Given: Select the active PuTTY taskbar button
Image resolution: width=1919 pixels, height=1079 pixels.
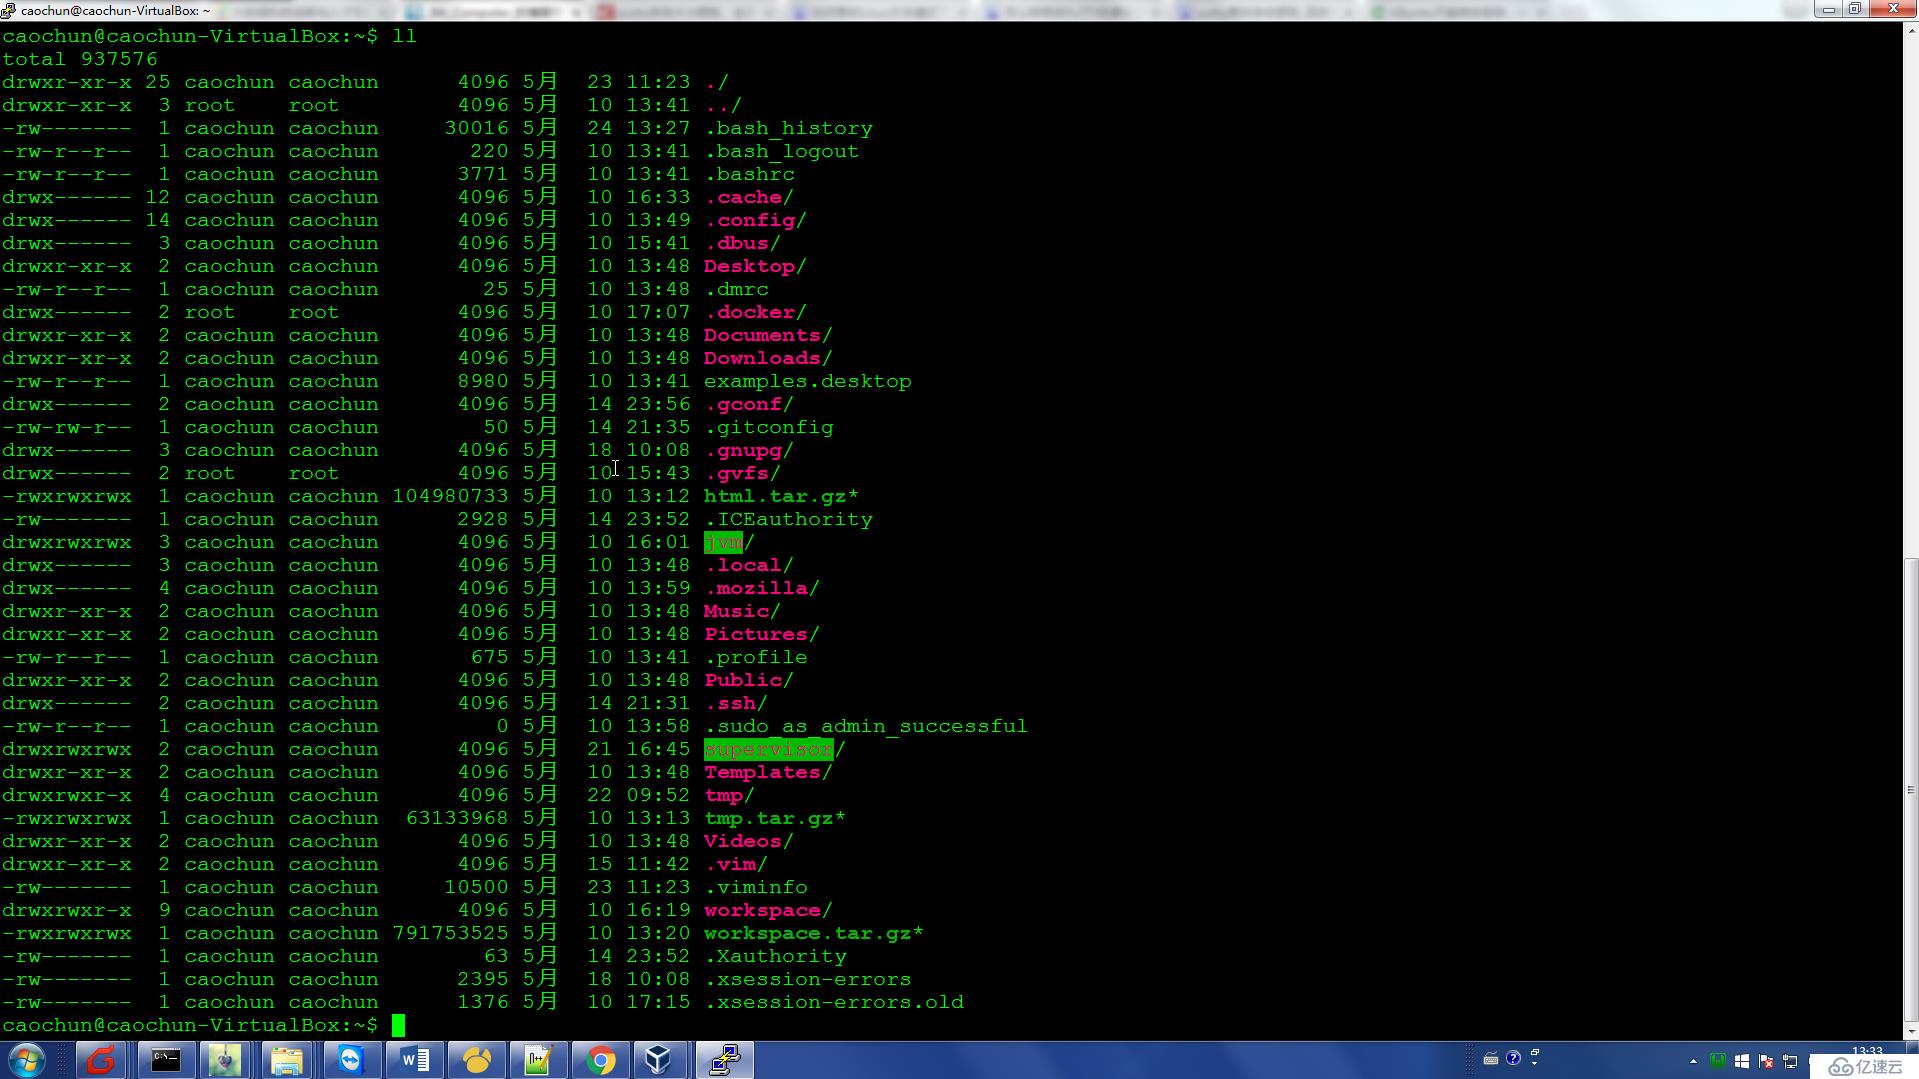Looking at the screenshot, I should (724, 1060).
